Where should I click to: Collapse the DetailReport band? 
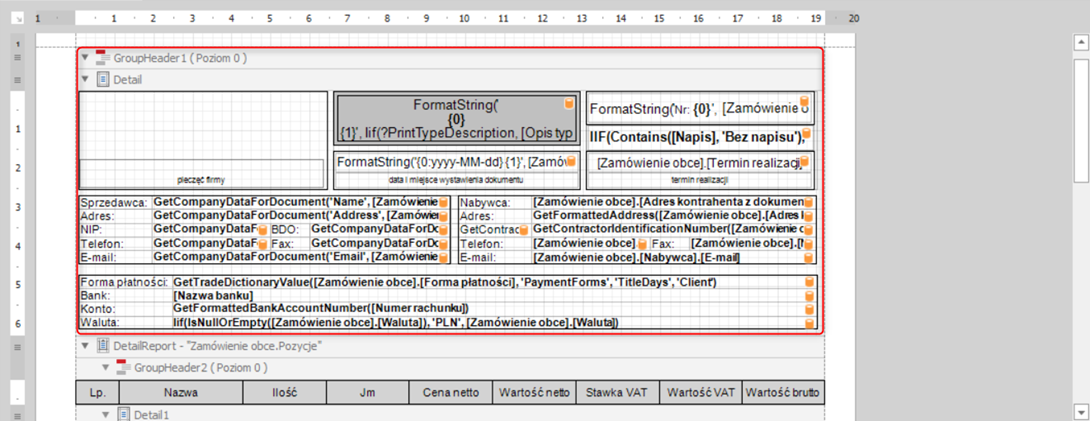coord(85,346)
